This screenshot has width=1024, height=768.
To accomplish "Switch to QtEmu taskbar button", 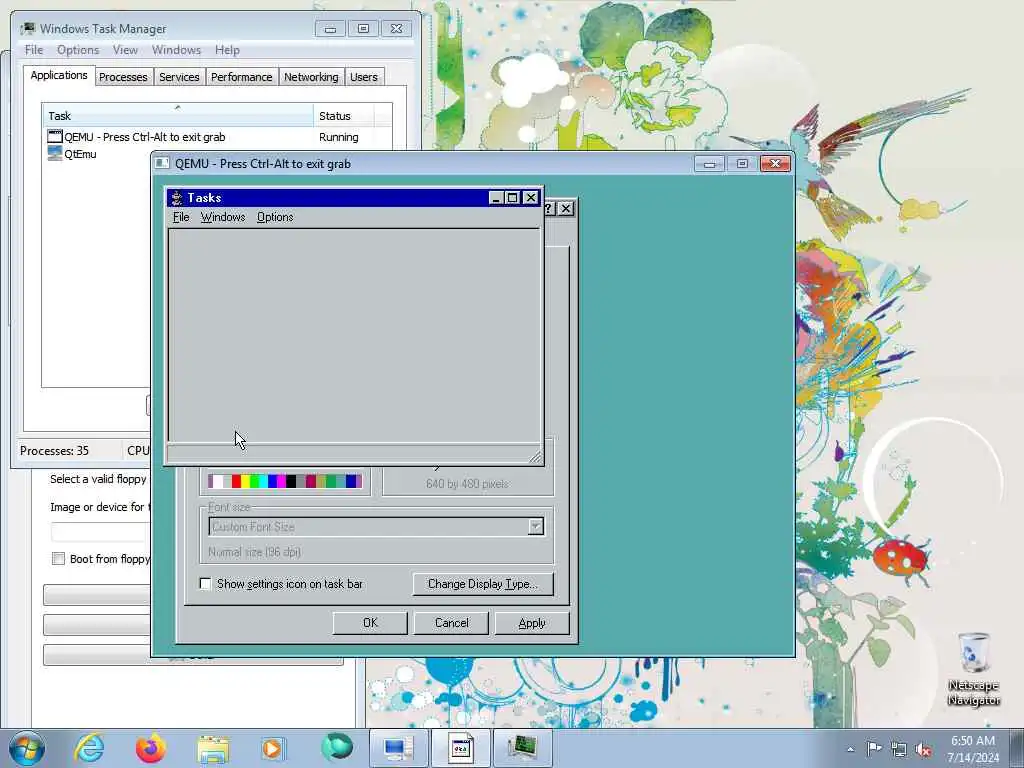I will tap(398, 748).
